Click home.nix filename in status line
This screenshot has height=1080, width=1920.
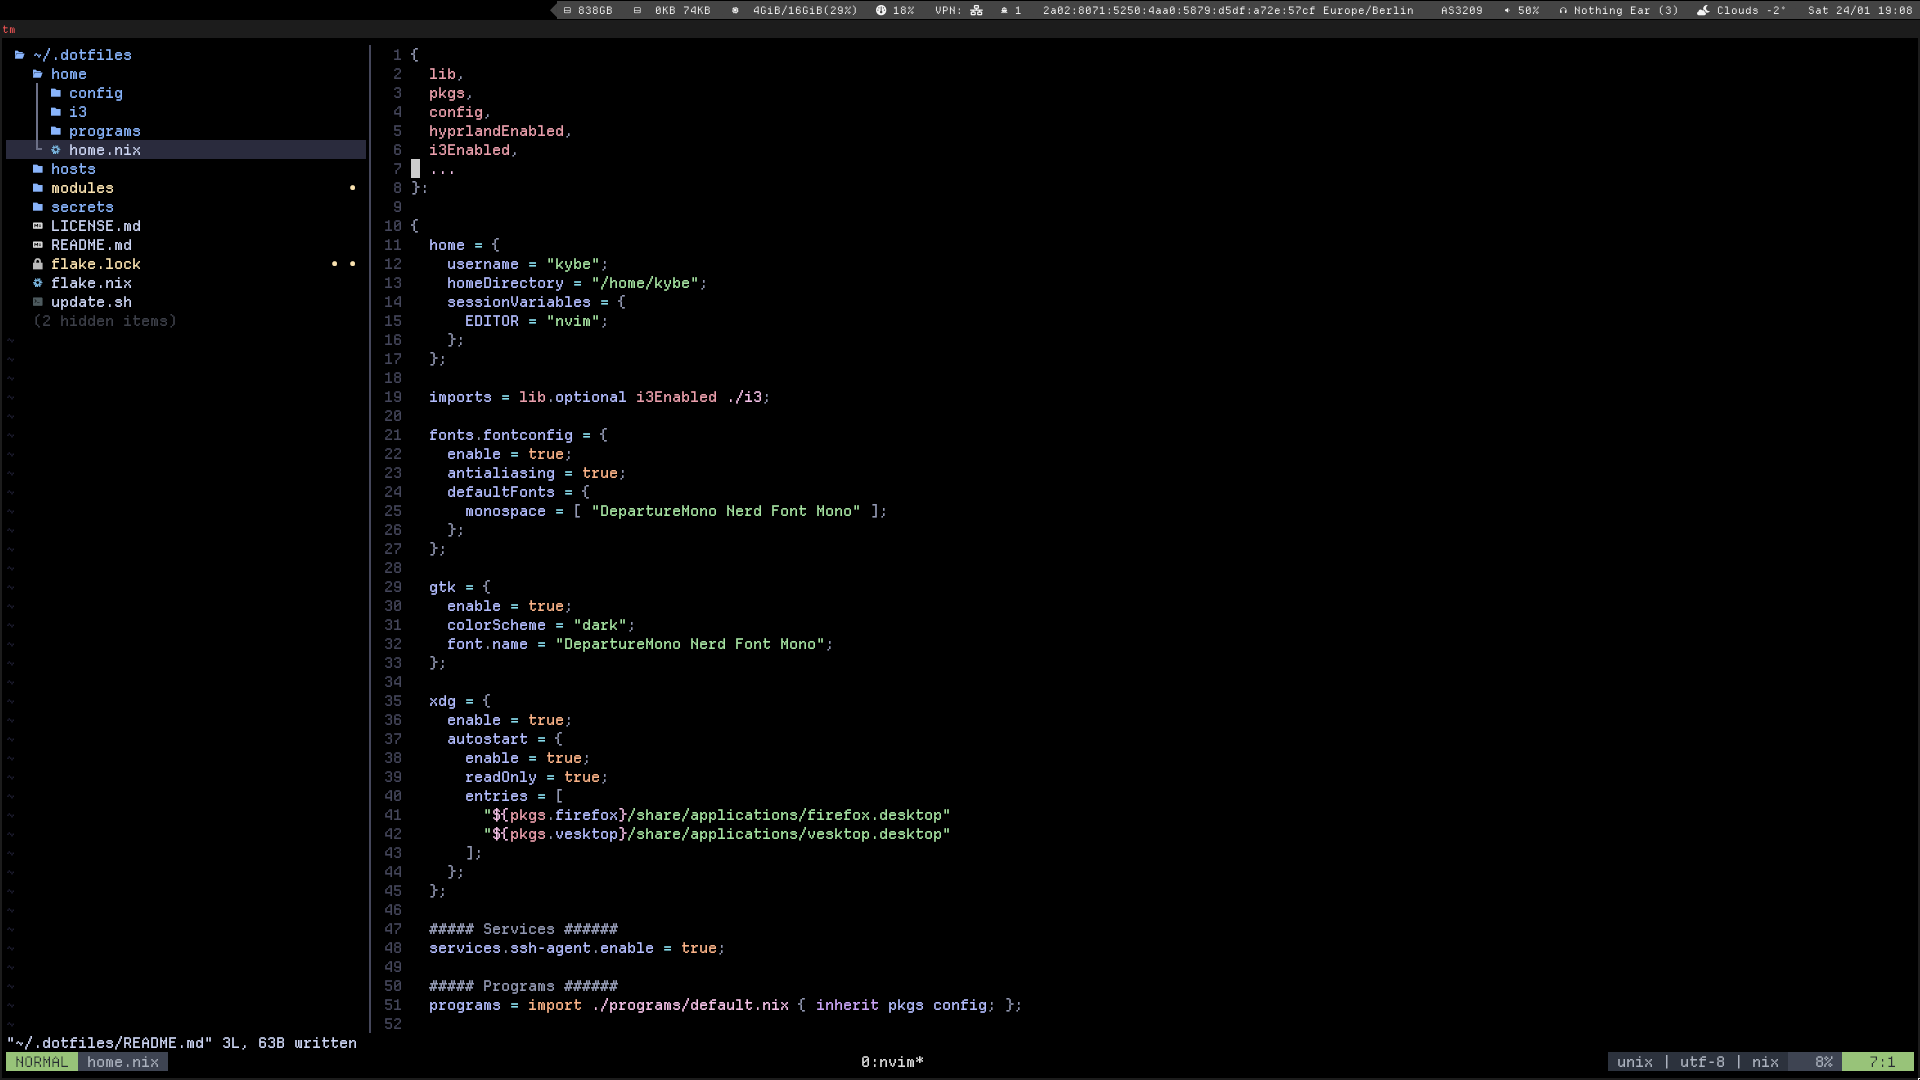122,1062
